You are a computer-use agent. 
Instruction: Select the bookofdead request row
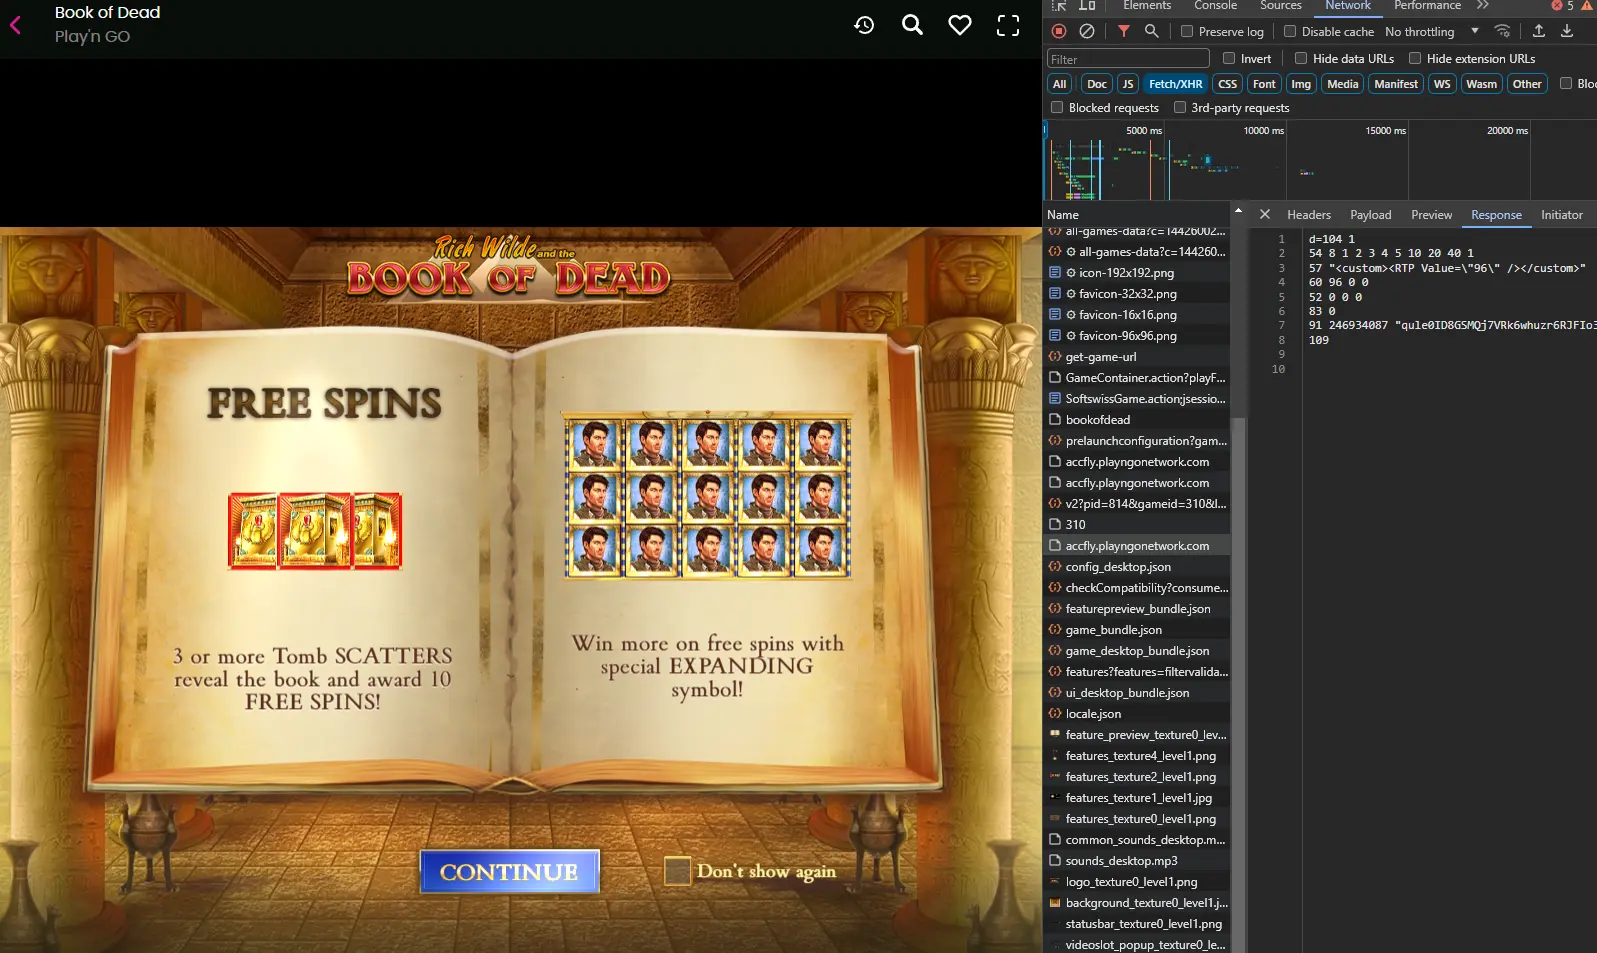[x=1137, y=420]
